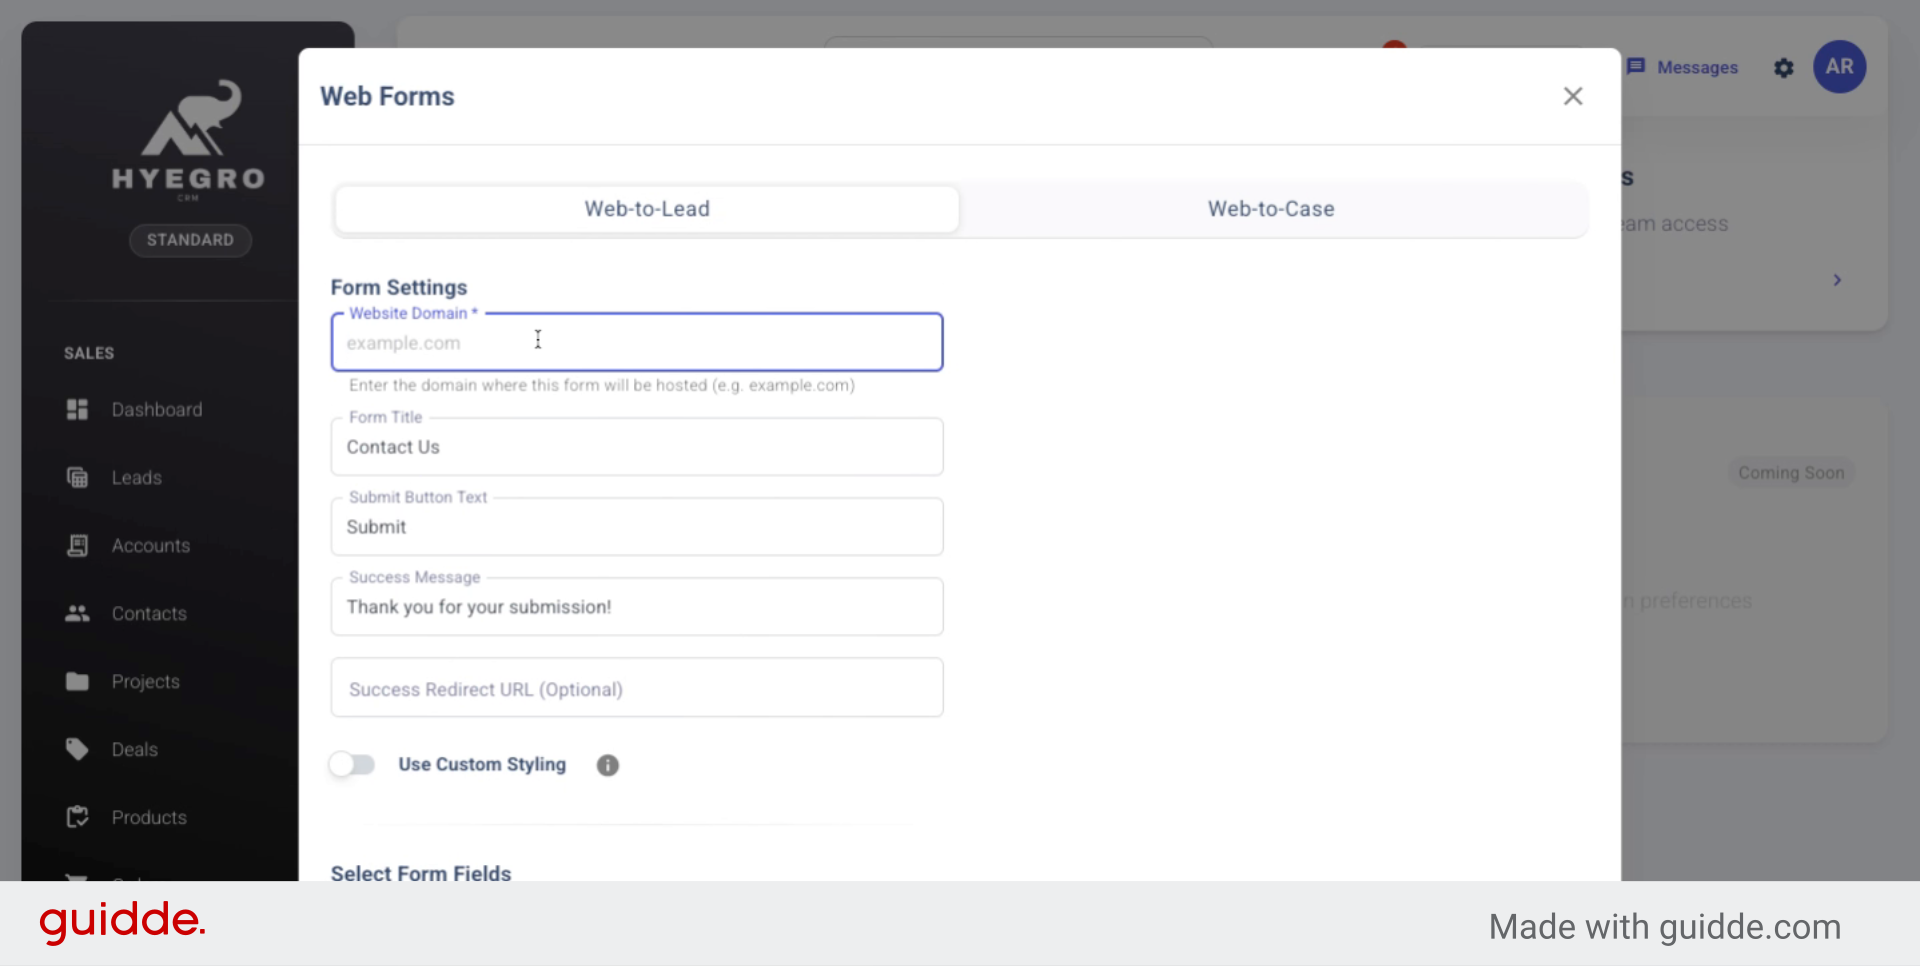Enable the Use Custom Styling toggle
The height and width of the screenshot is (966, 1920).
click(351, 764)
